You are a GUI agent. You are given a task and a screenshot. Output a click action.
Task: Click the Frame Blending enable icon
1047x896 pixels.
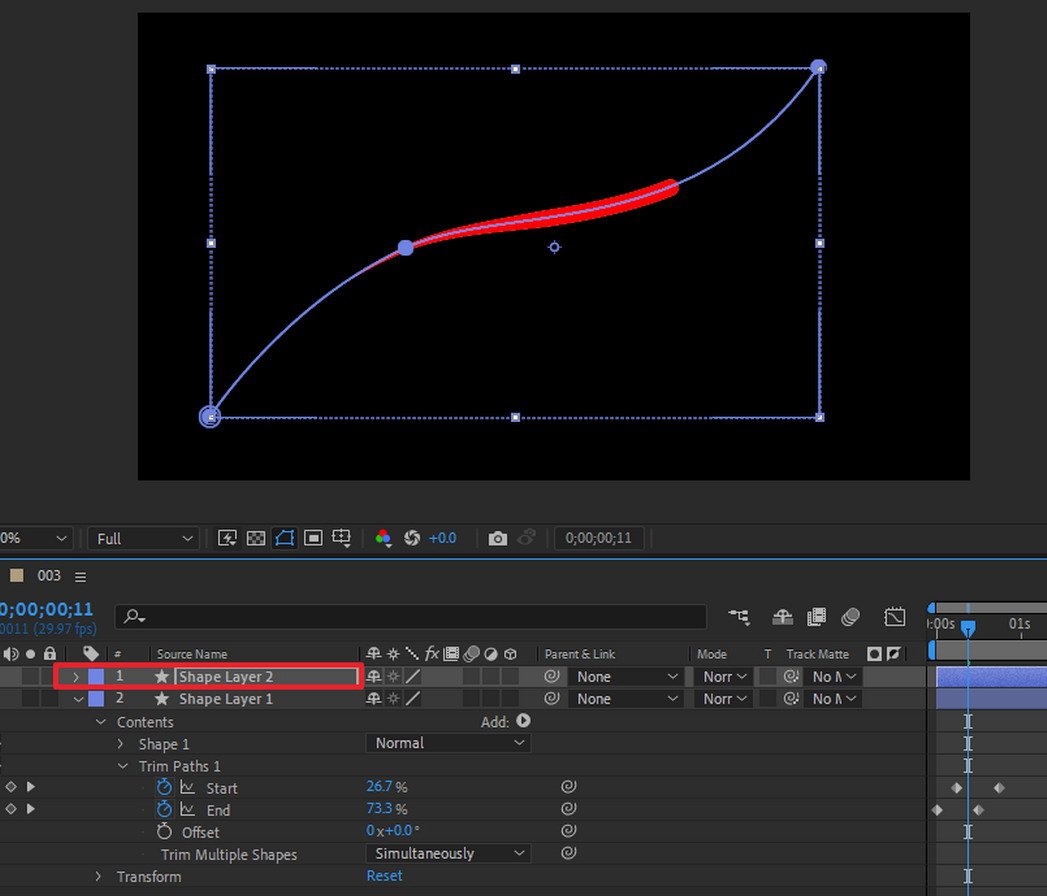pyautogui.click(x=816, y=616)
